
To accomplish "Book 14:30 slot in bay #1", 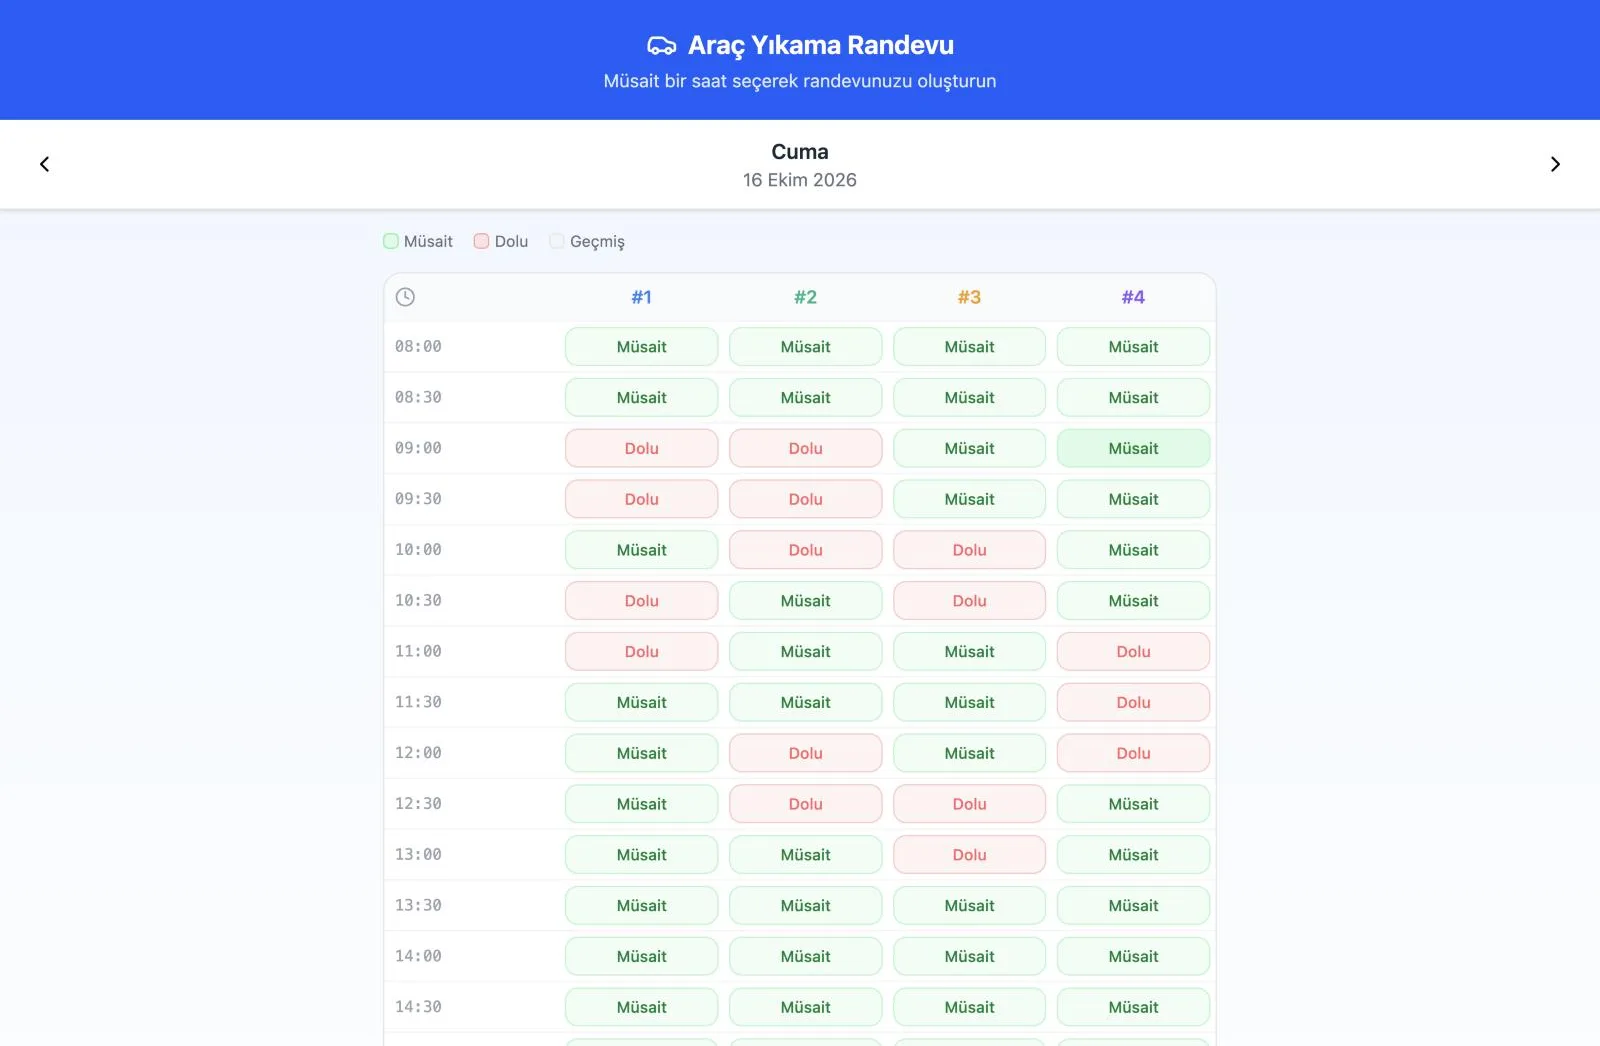I will 642,1007.
